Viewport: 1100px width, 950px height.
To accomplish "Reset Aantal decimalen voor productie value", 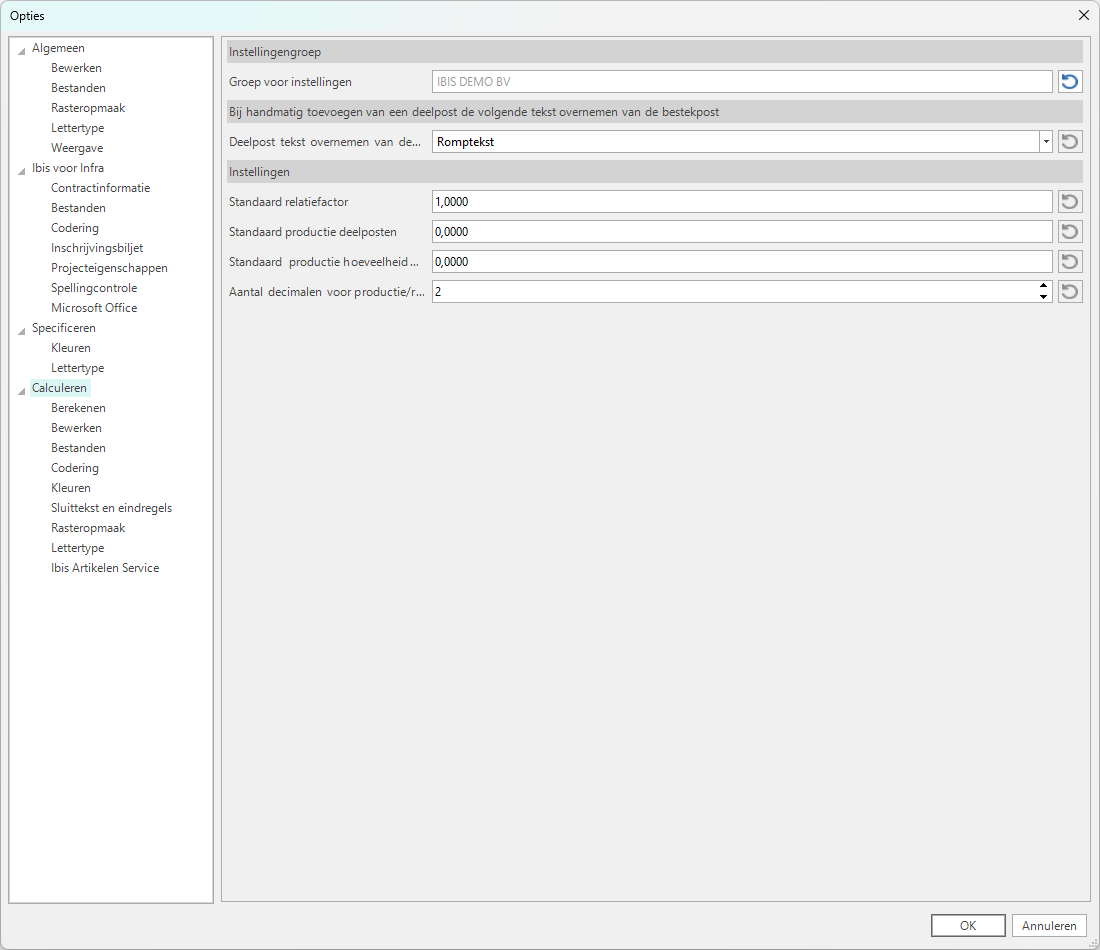I will [1070, 292].
